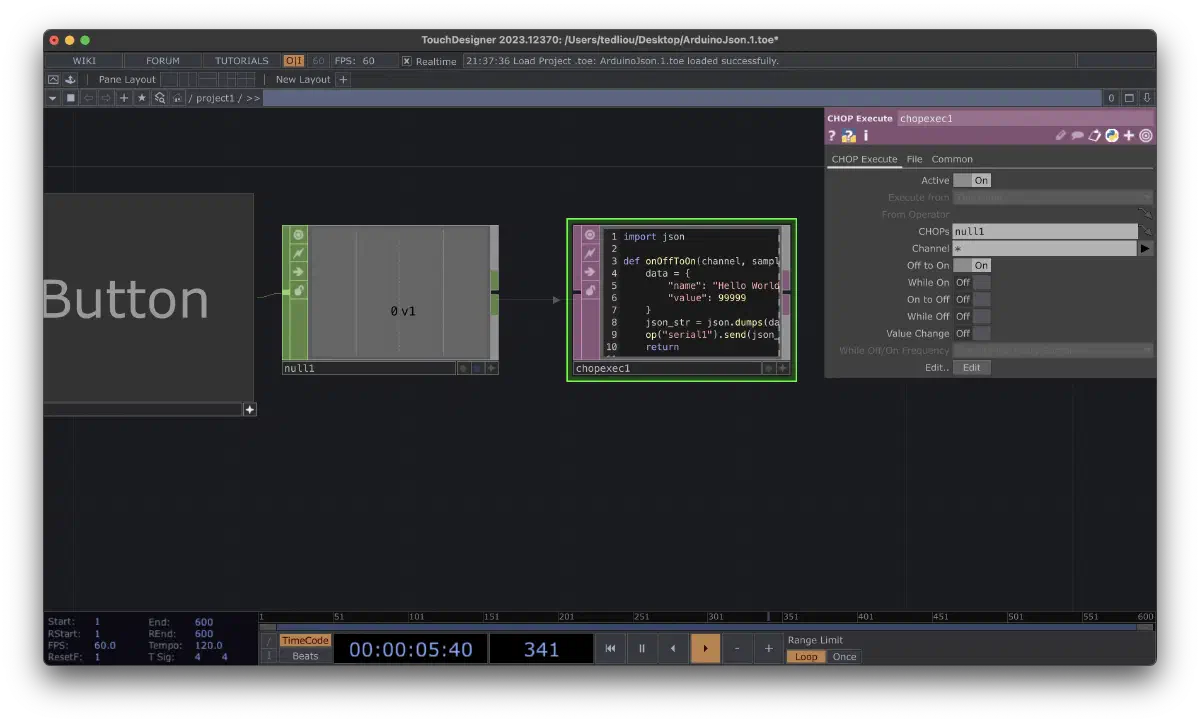1200x723 pixels.
Task: Click the bookmark star icon in path bar
Action: tap(141, 98)
